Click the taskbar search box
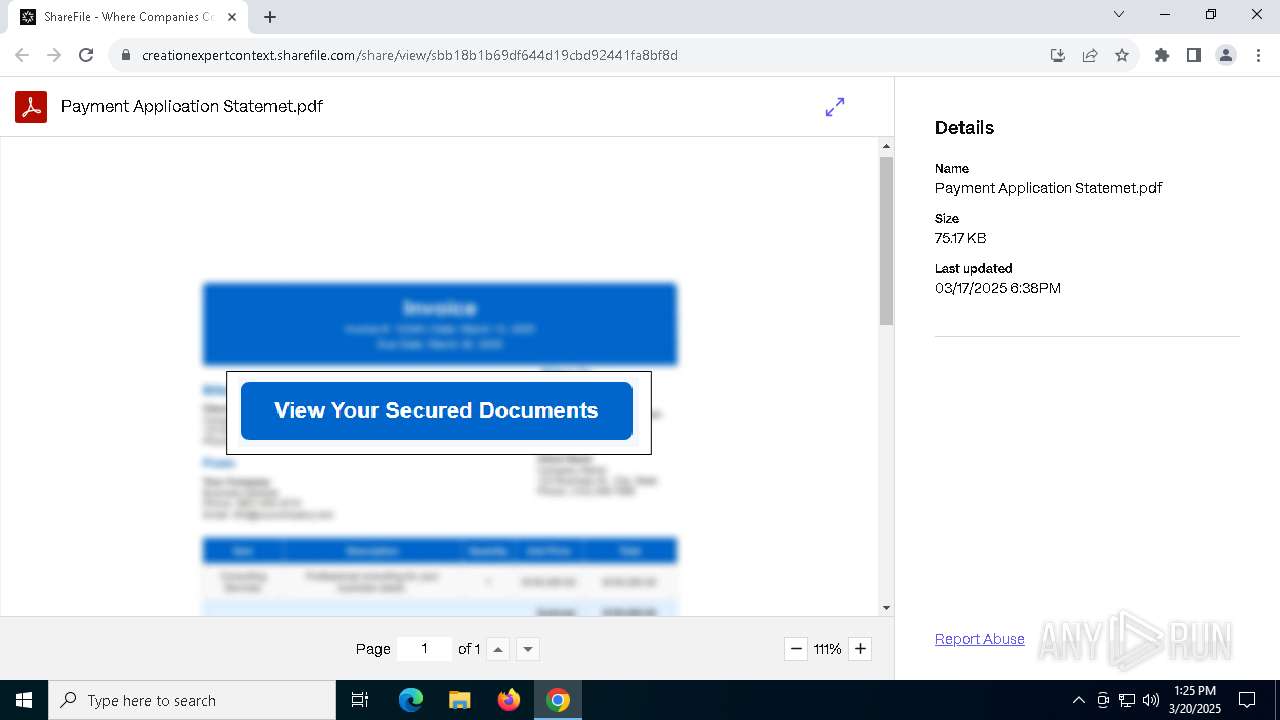Screen dimensions: 1280x720 (x=192, y=700)
